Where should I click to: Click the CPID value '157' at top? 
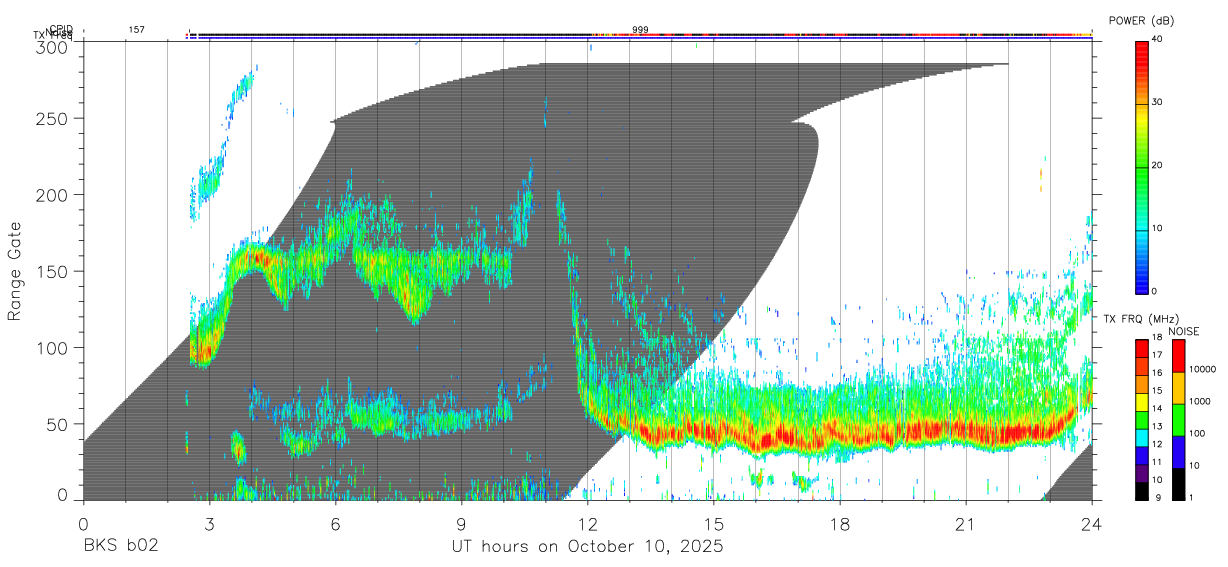pyautogui.click(x=136, y=30)
